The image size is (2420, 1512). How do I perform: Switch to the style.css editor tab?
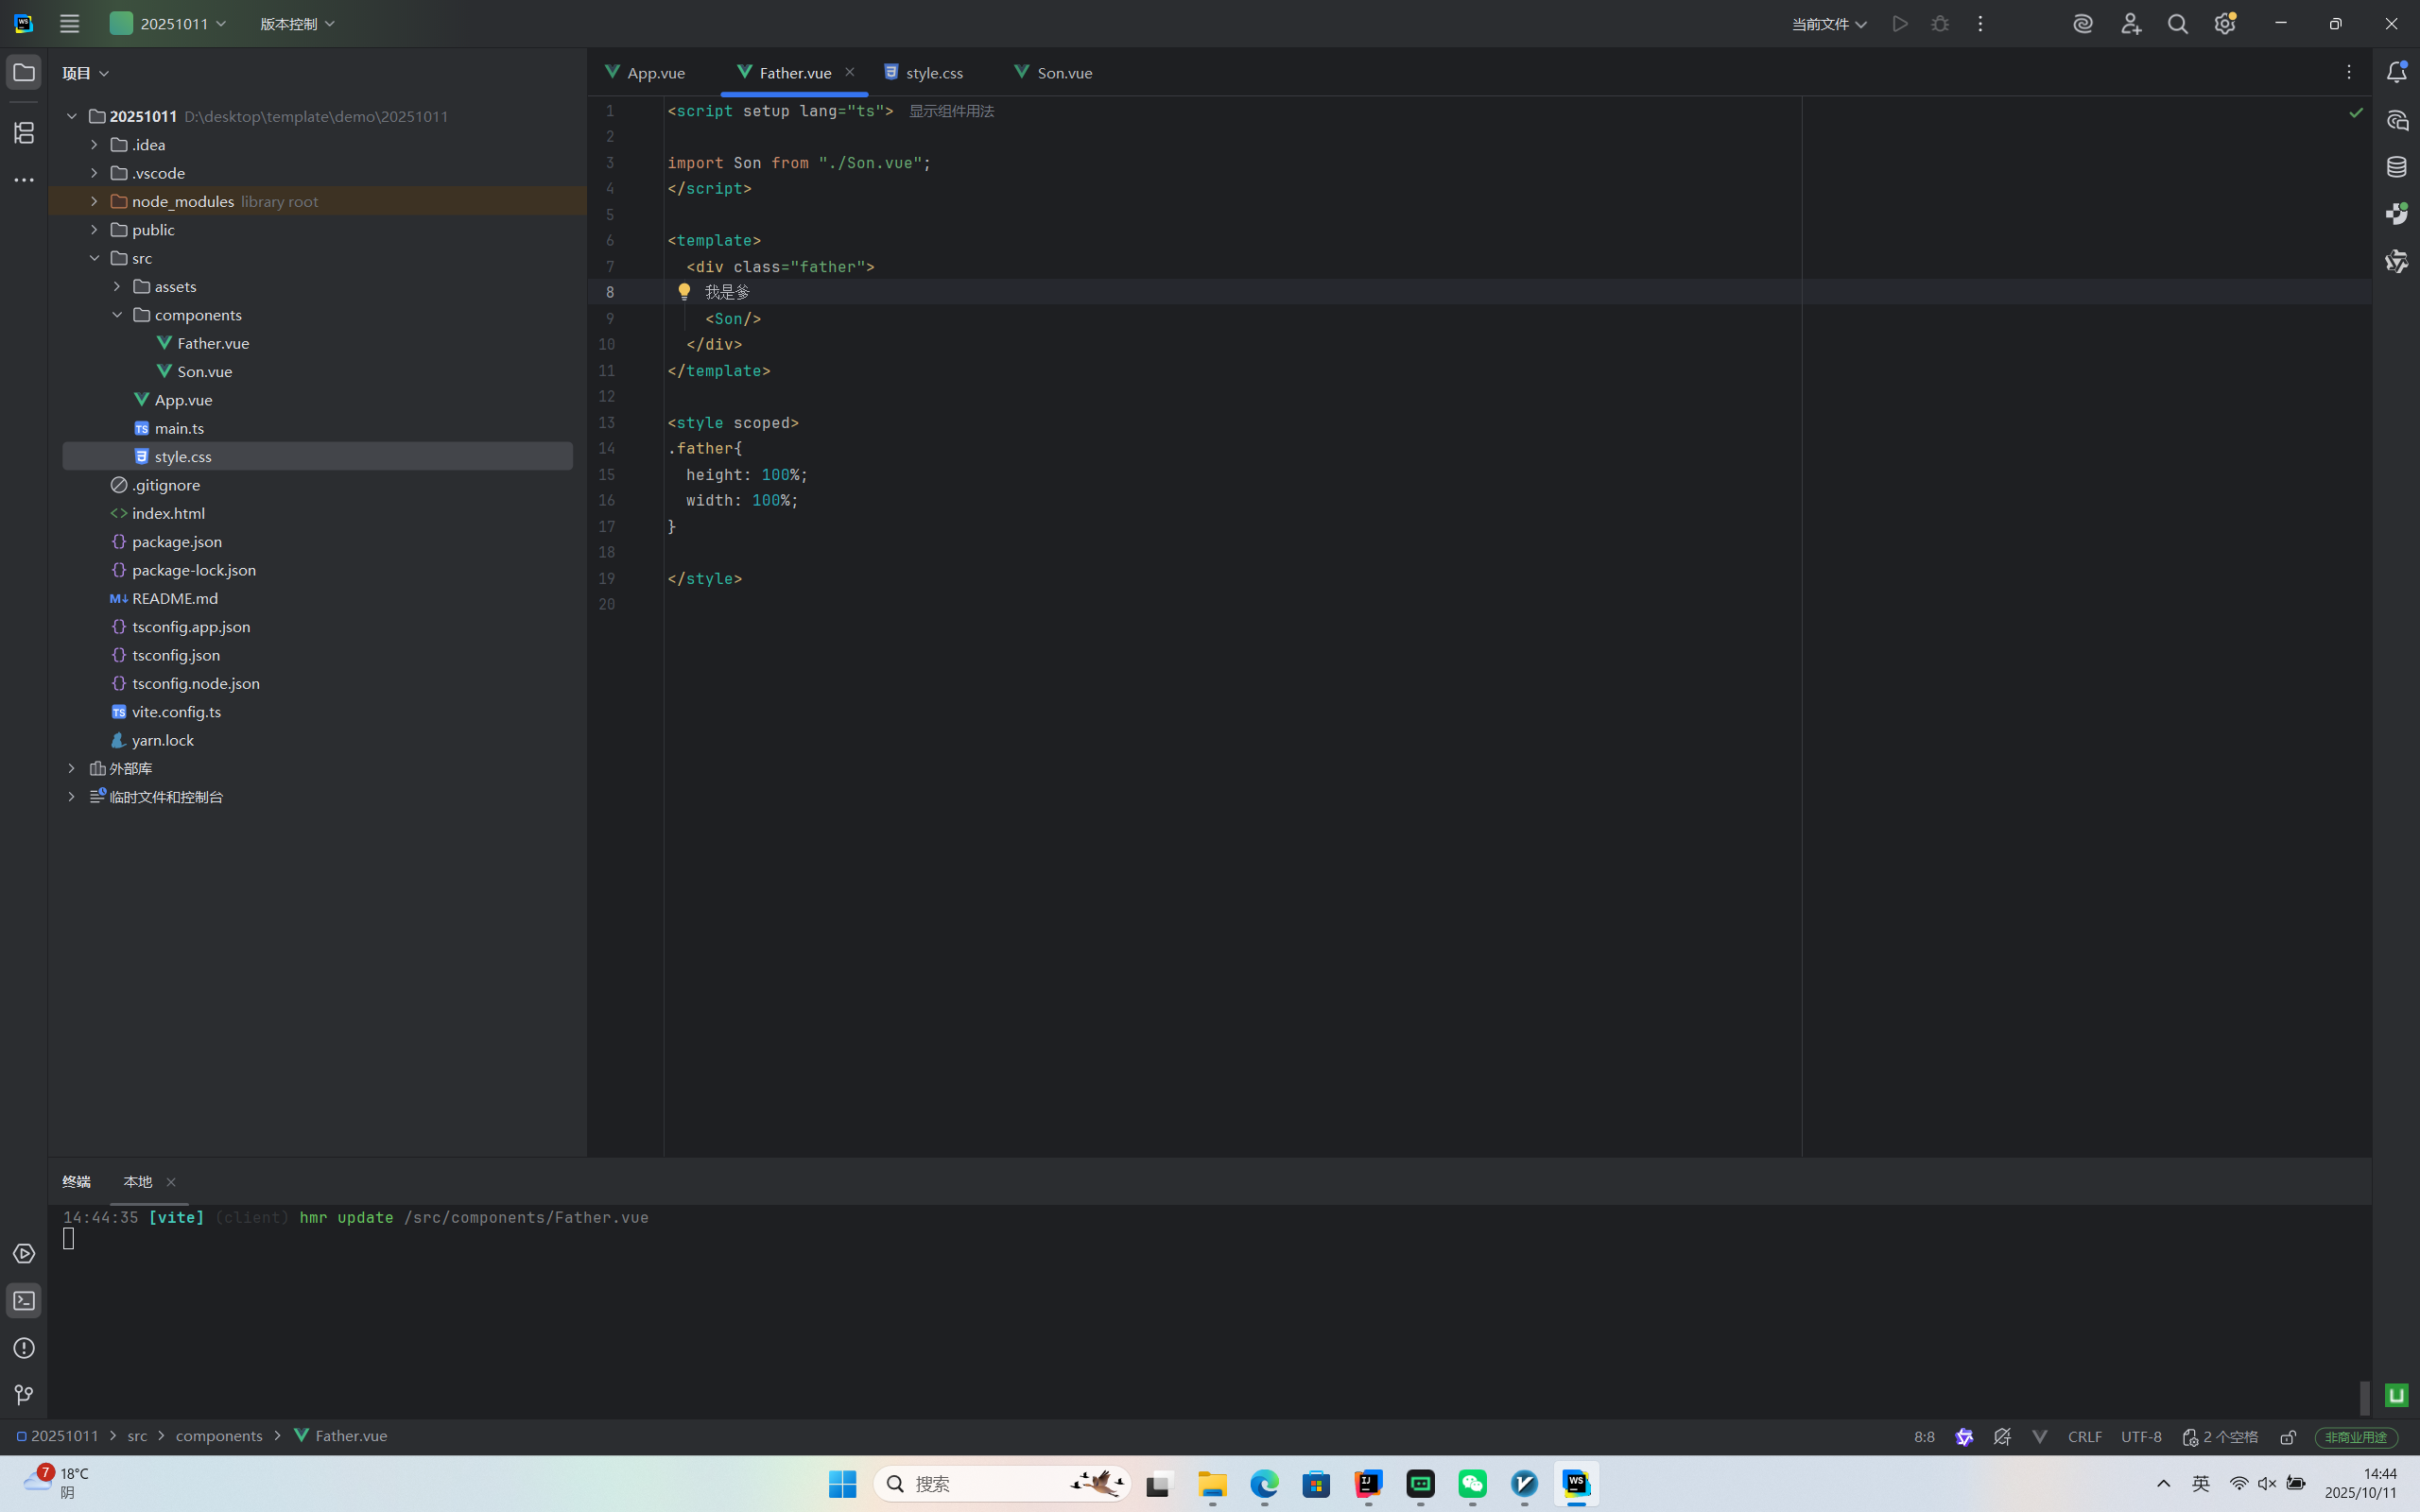(933, 73)
